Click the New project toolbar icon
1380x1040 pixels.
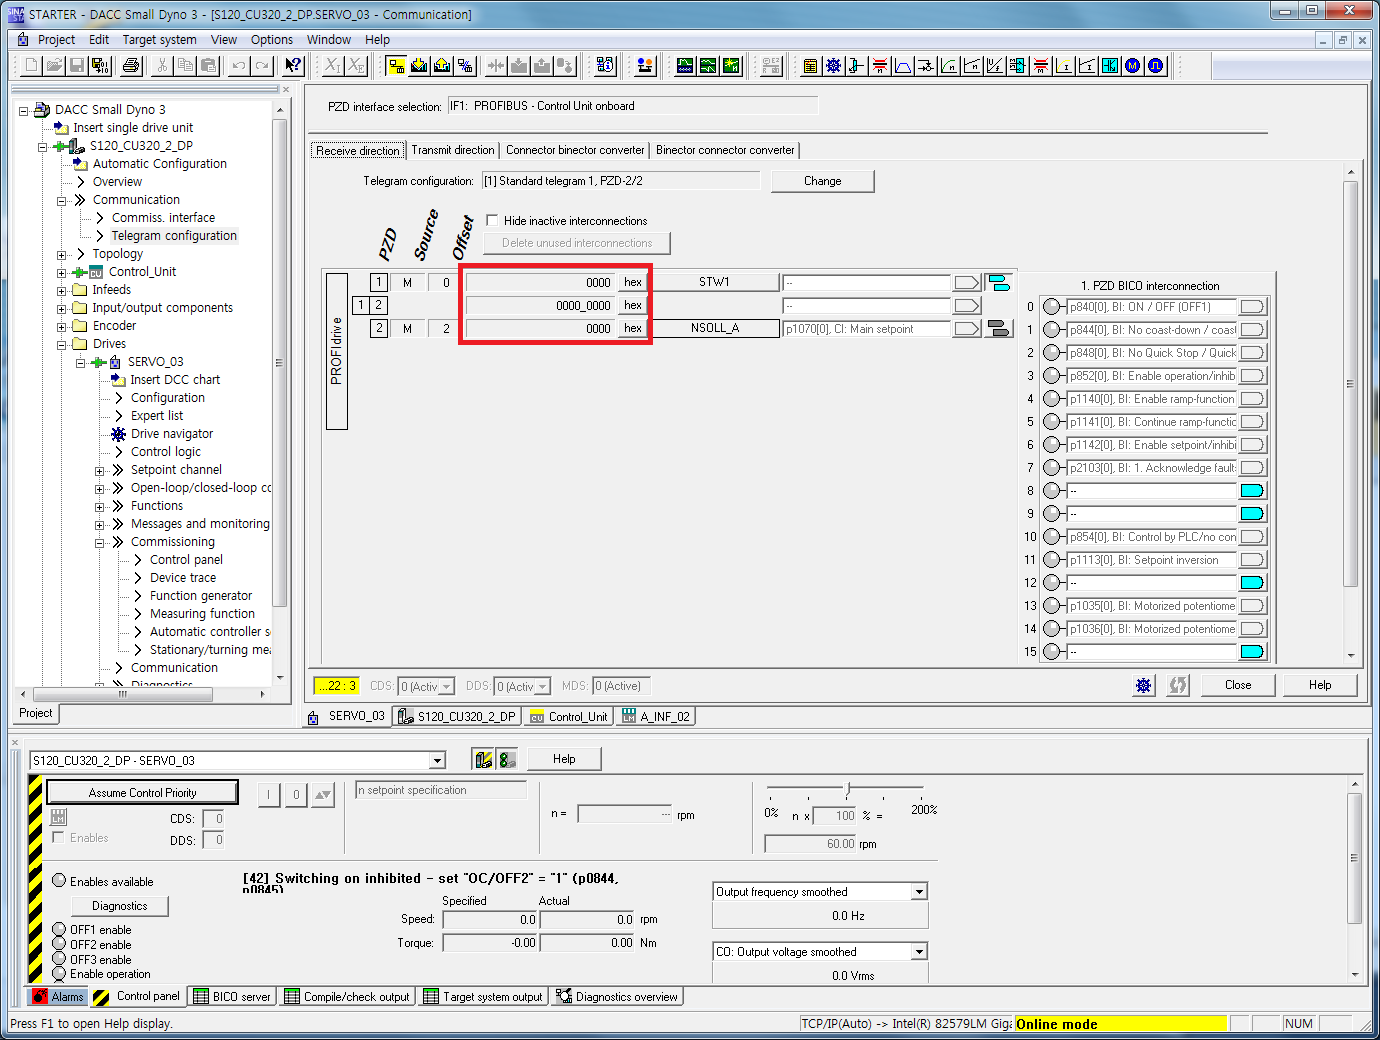[x=31, y=66]
